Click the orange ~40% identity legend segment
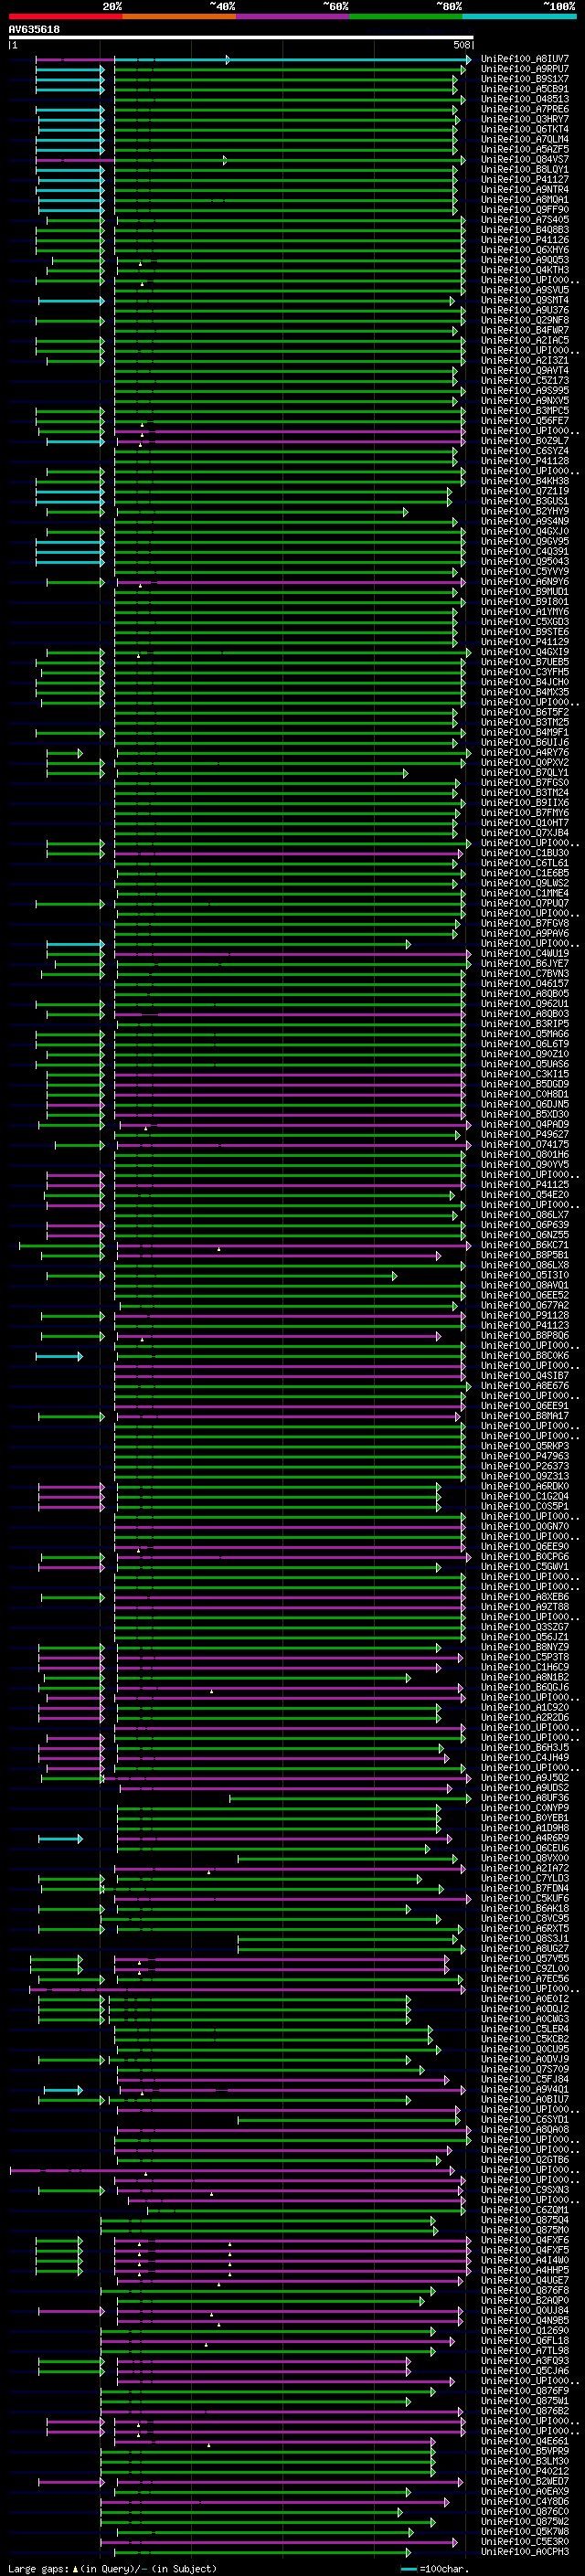 point(179,17)
